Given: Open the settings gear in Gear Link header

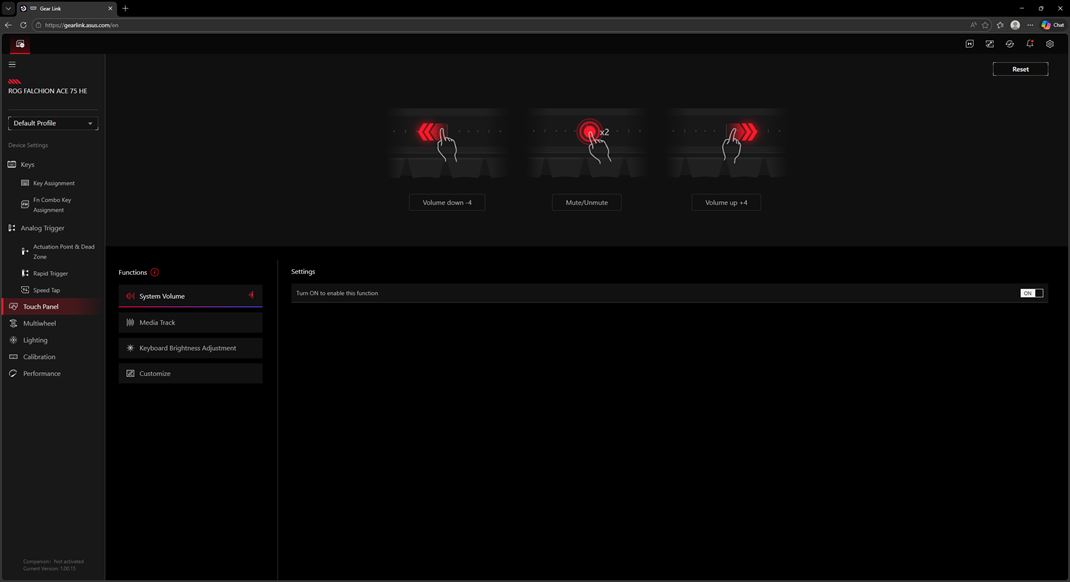Looking at the screenshot, I should tap(1049, 44).
